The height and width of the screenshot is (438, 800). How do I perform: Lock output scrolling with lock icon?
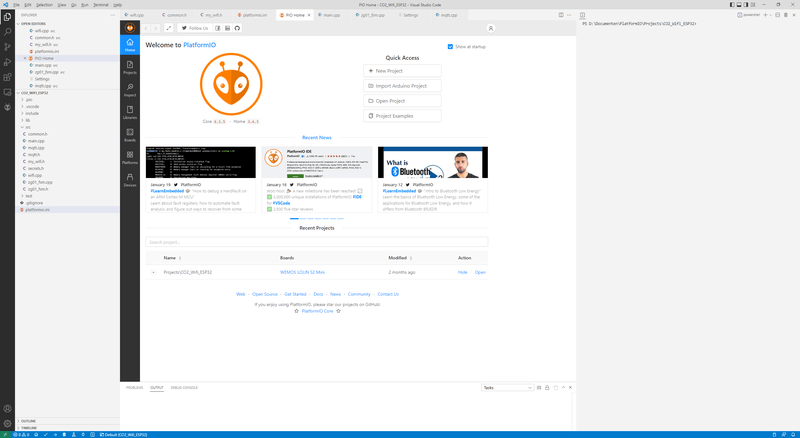tap(547, 387)
